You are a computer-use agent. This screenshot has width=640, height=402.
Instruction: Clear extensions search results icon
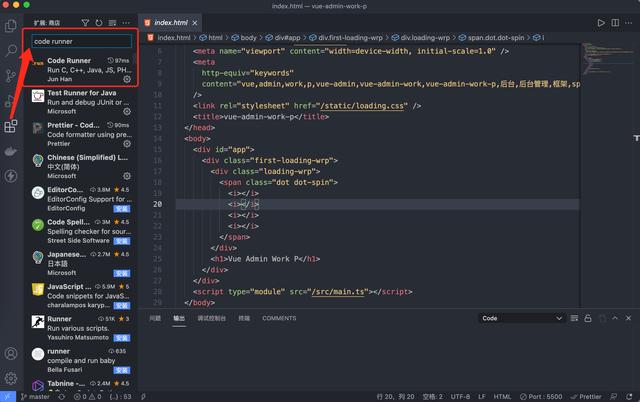click(112, 23)
